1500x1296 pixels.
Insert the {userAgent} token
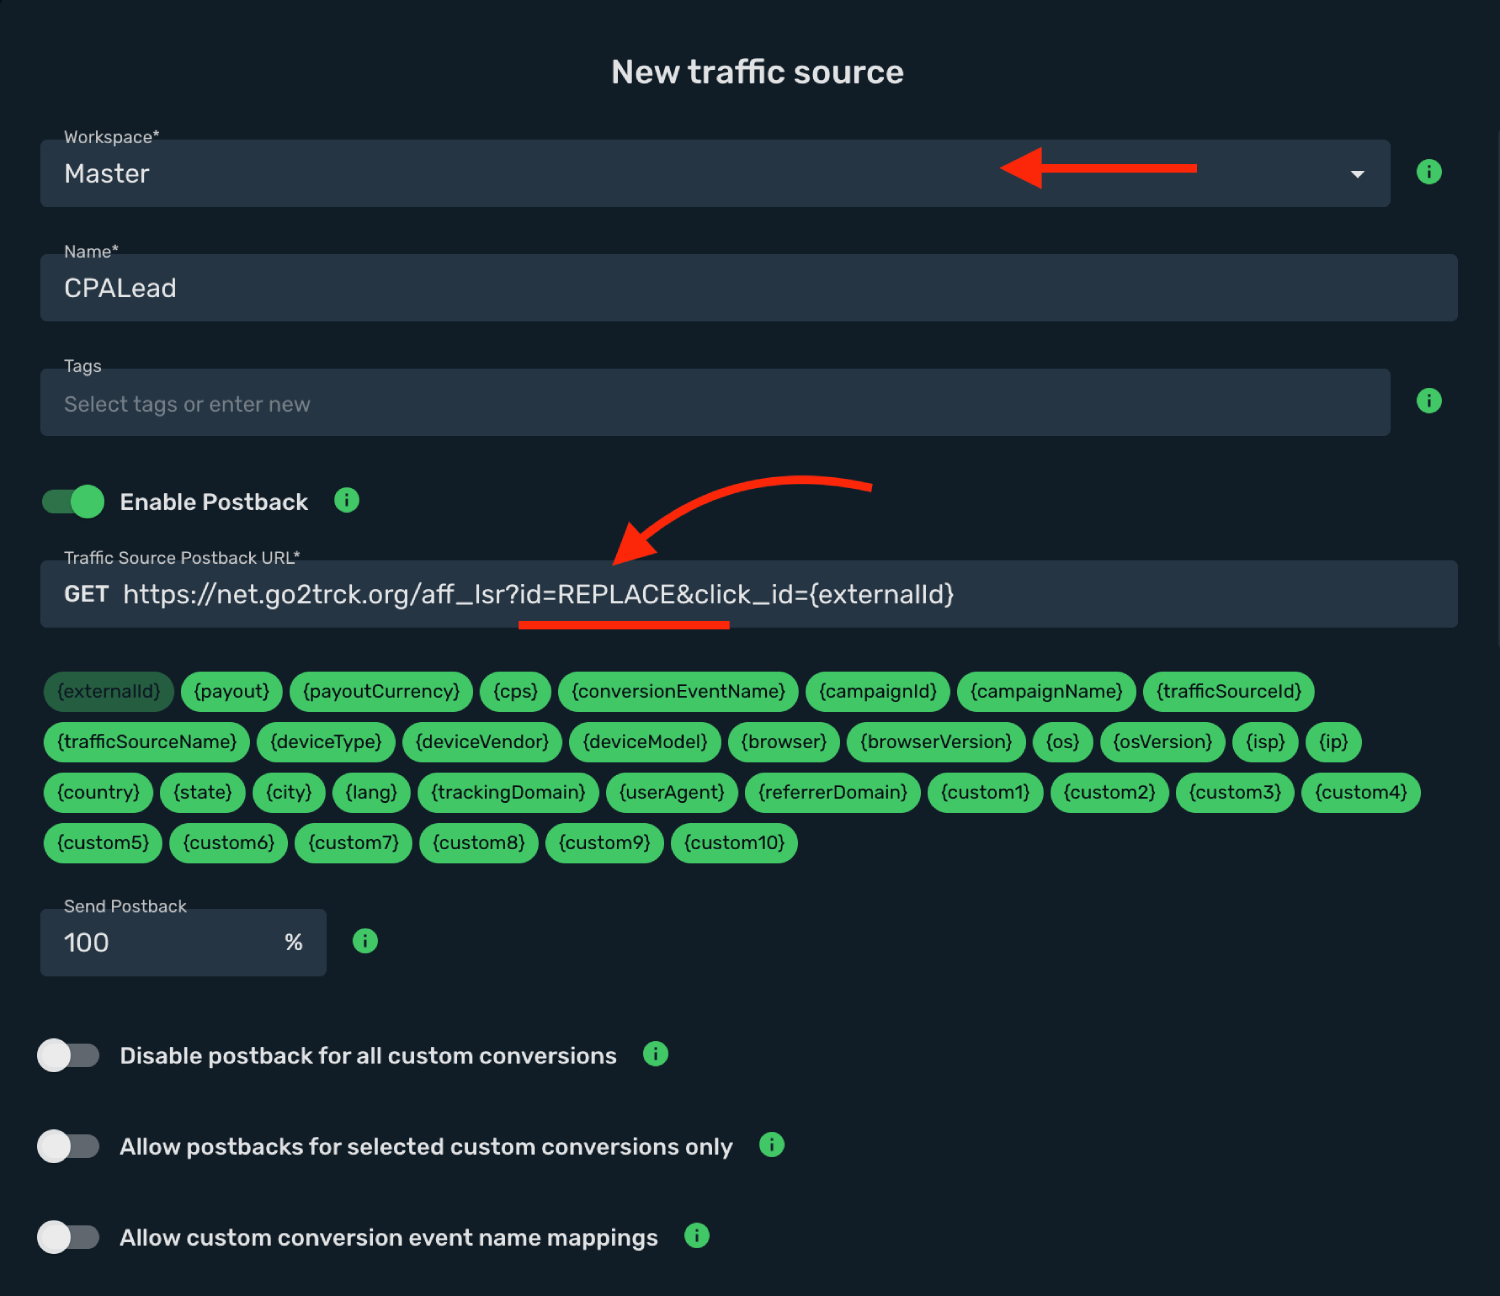672,793
